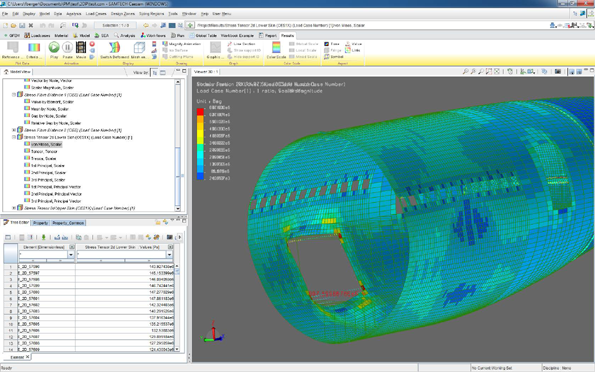Switch to the Analysis ribbon tab
Image resolution: width=595 pixels, height=372 pixels.
coord(125,35)
